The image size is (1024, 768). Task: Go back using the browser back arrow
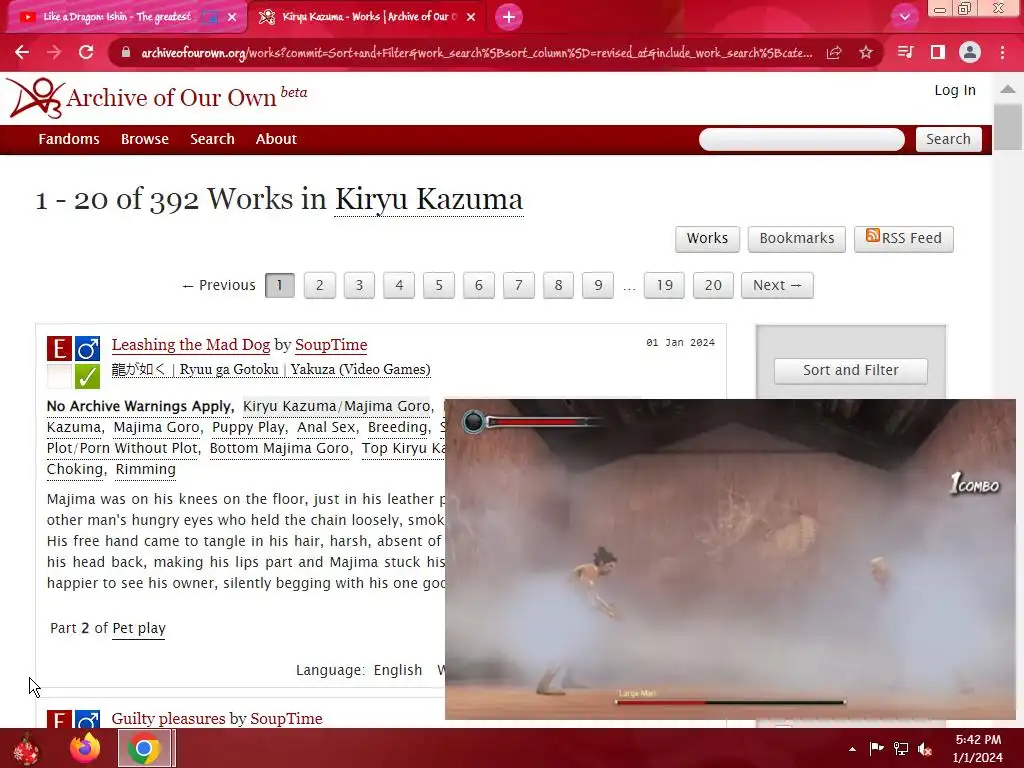[22, 52]
